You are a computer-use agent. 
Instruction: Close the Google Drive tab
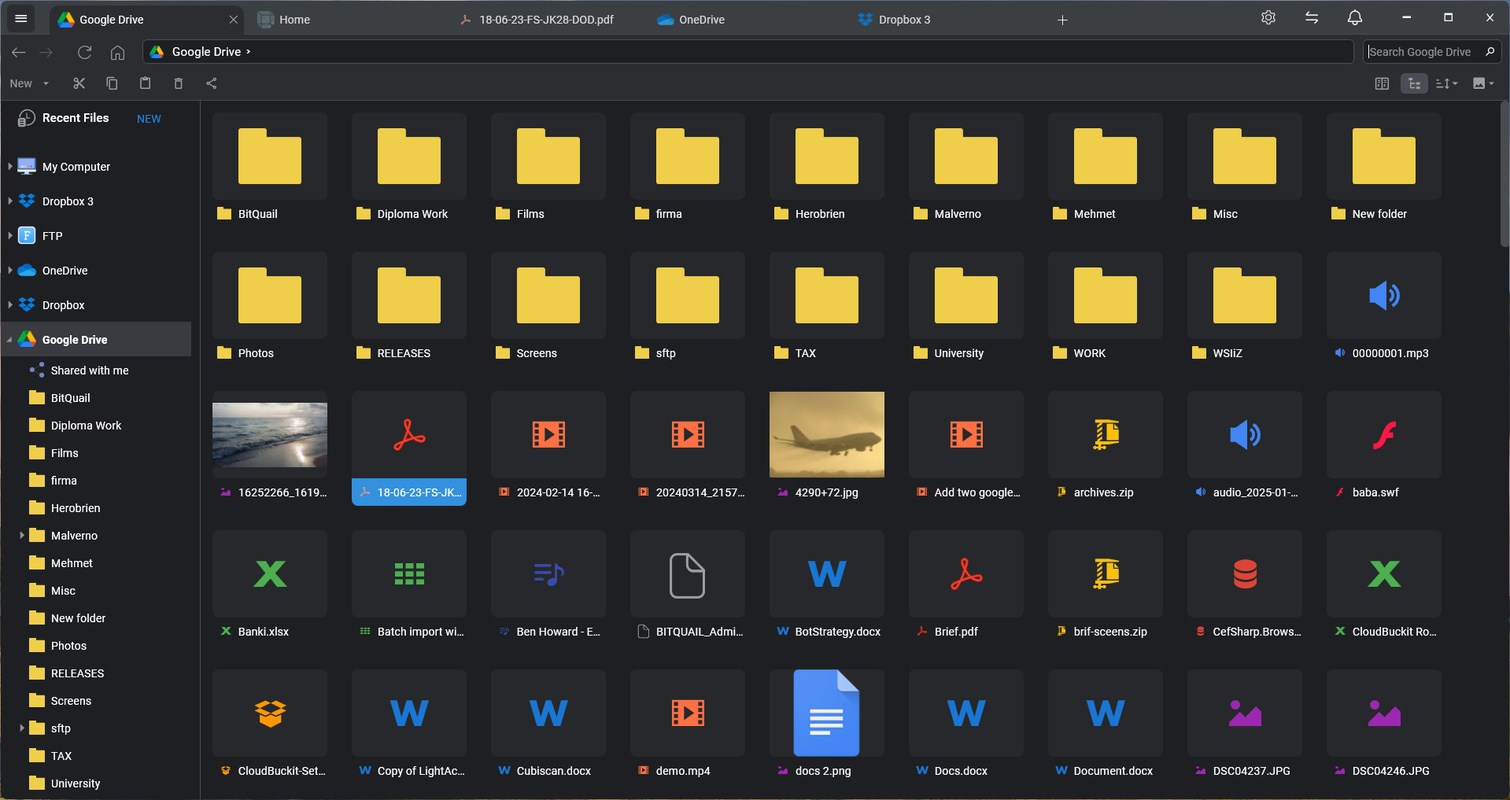click(x=234, y=19)
